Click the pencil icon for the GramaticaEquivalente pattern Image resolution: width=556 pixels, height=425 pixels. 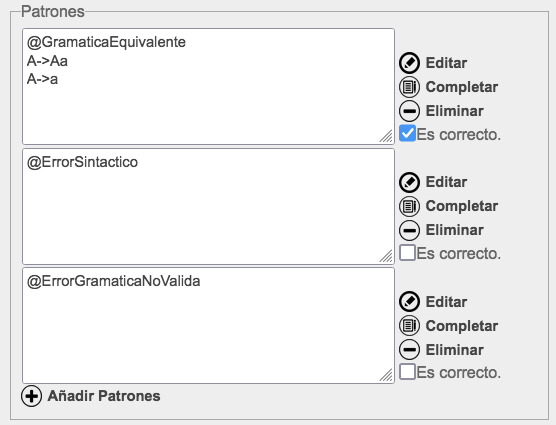pyautogui.click(x=410, y=63)
